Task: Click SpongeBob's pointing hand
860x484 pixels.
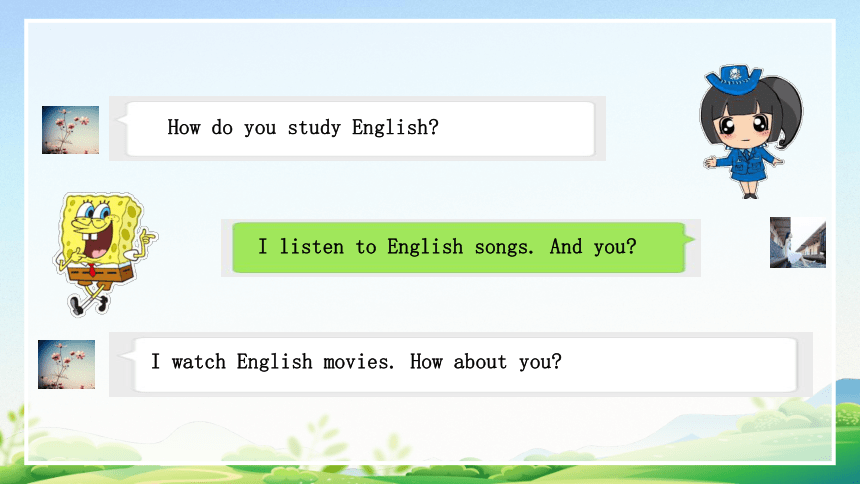Action: click(146, 238)
